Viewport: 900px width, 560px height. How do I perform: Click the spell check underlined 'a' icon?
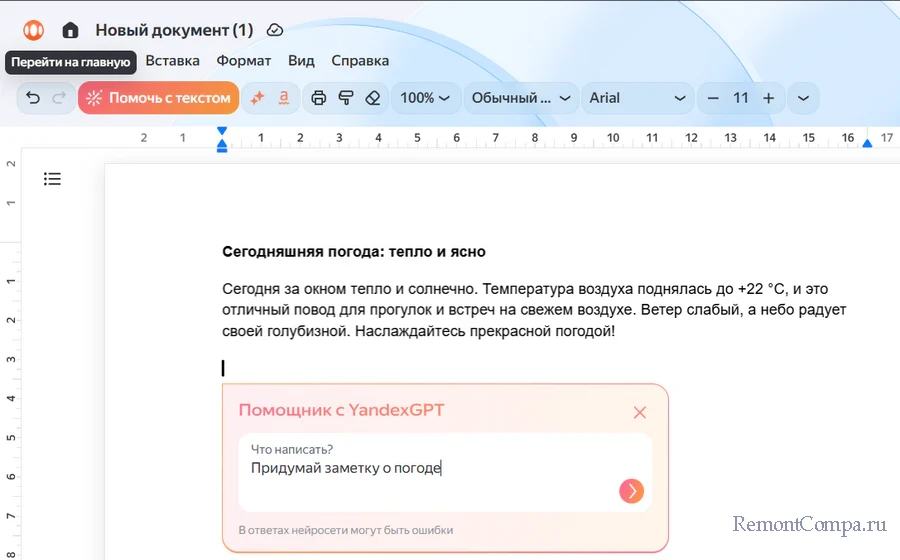[284, 98]
